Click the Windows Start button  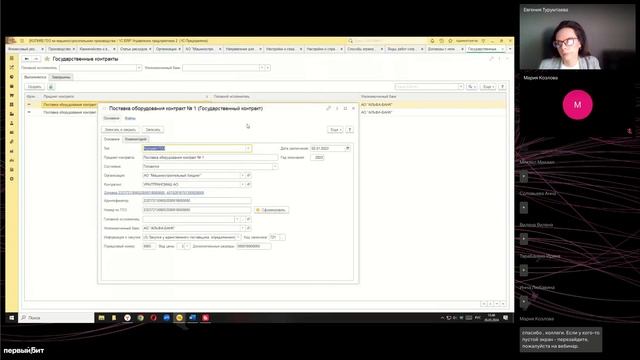(12, 317)
